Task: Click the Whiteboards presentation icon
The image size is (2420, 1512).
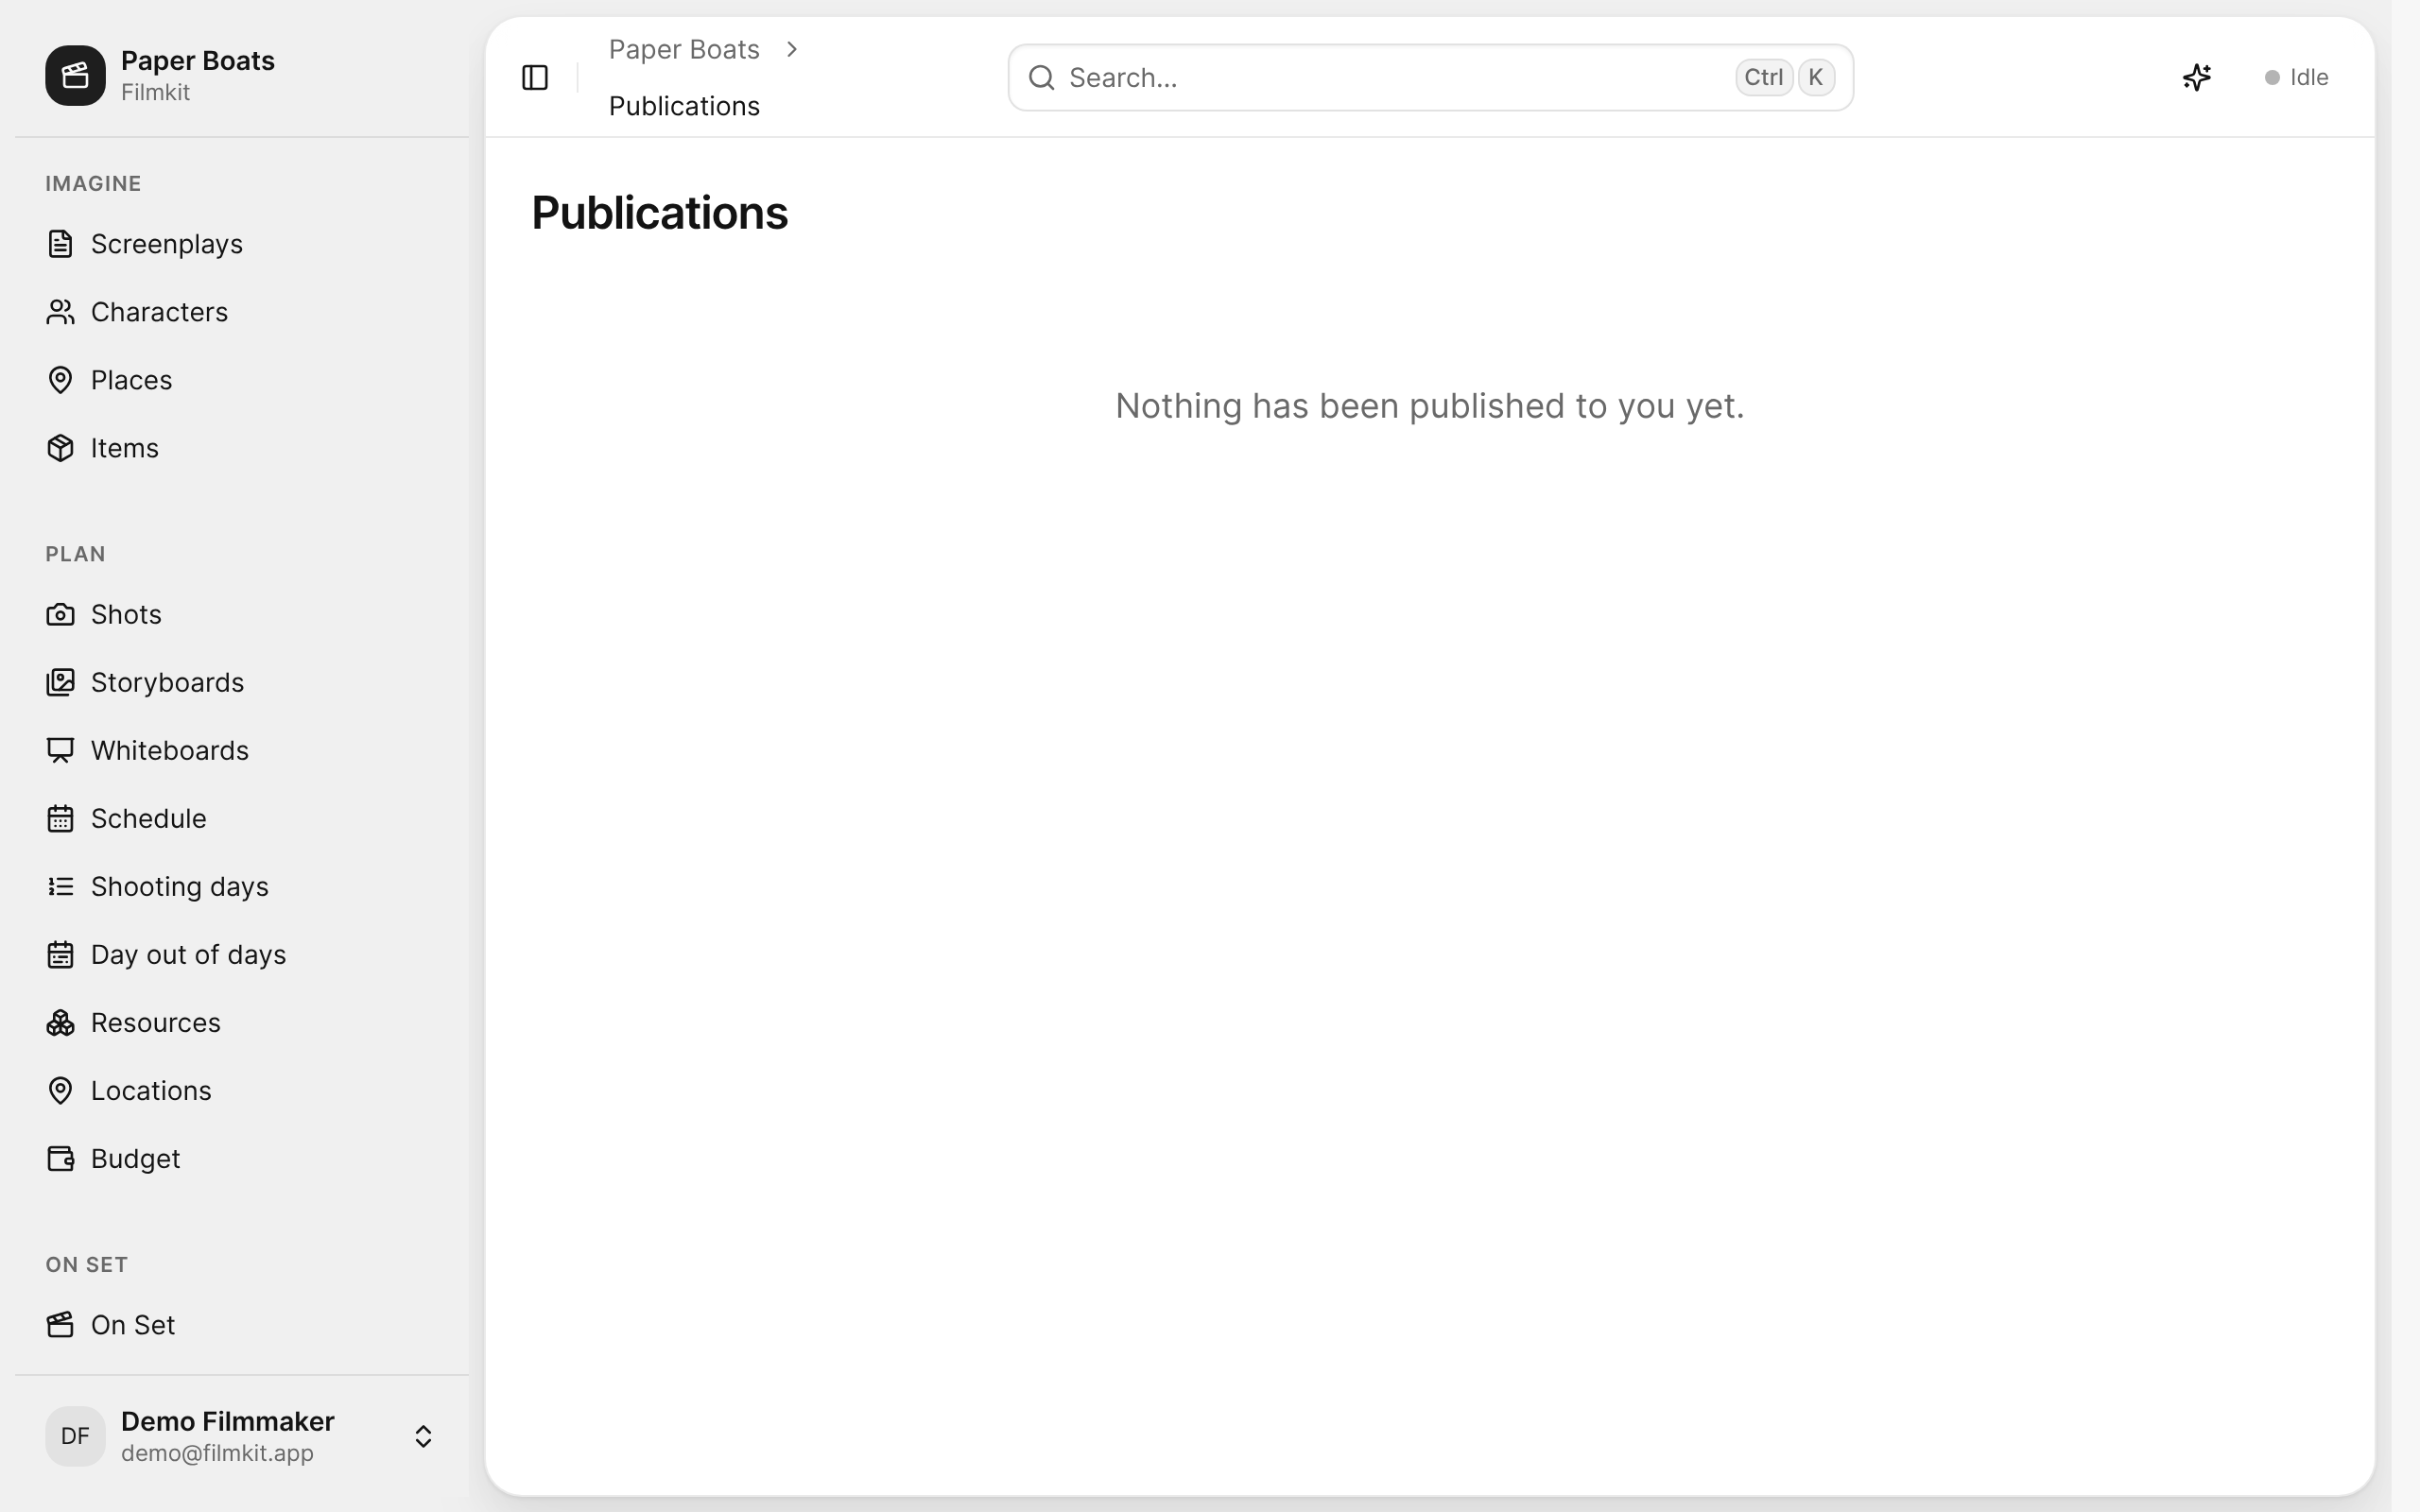Action: tap(60, 750)
